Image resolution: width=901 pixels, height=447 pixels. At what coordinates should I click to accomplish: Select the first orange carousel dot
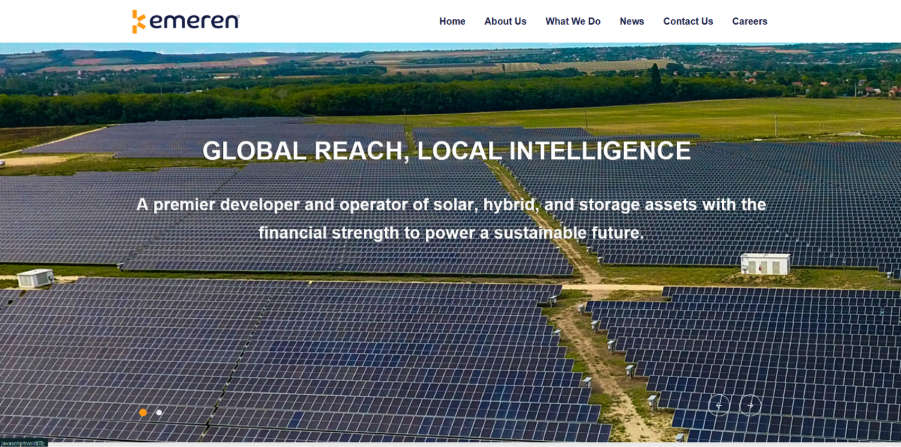pos(143,413)
